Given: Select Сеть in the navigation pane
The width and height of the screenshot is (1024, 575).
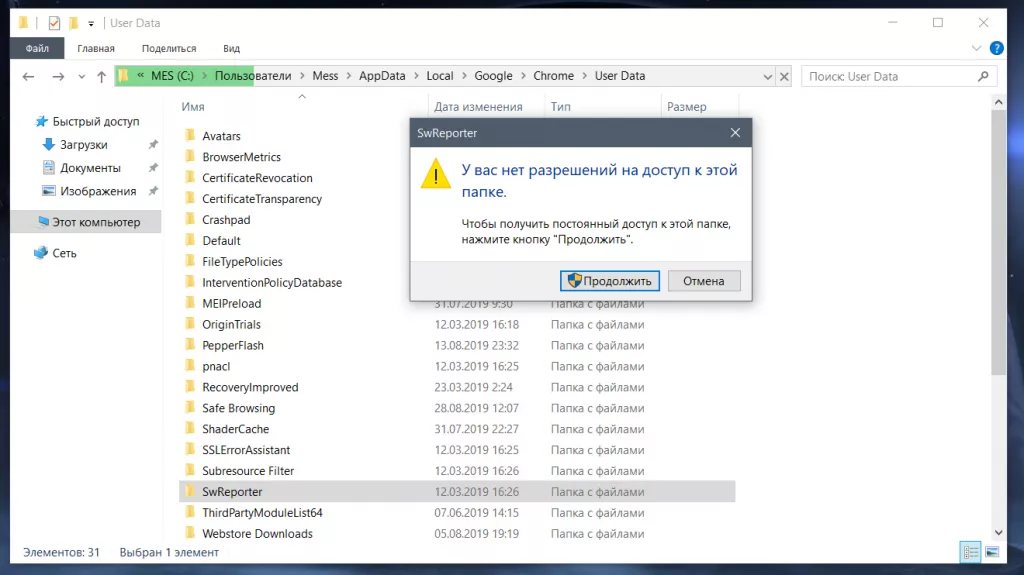Looking at the screenshot, I should pyautogui.click(x=64, y=253).
